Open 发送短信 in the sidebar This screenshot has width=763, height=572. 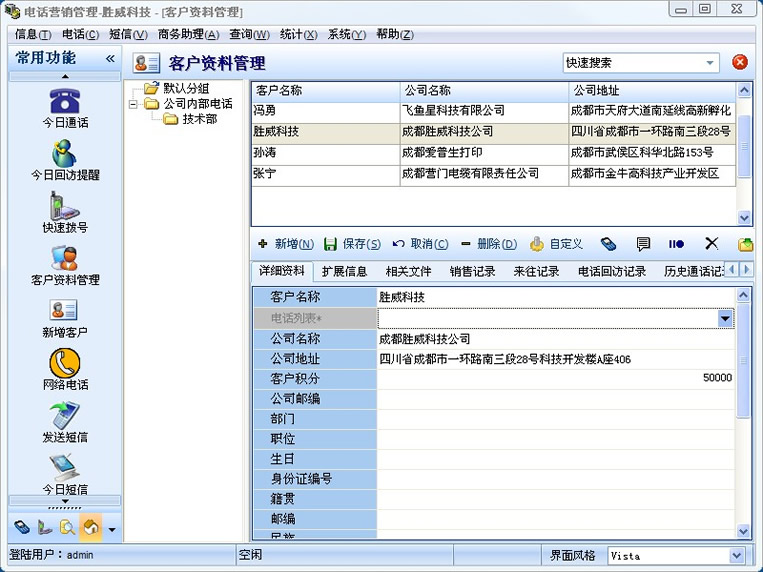pos(65,416)
